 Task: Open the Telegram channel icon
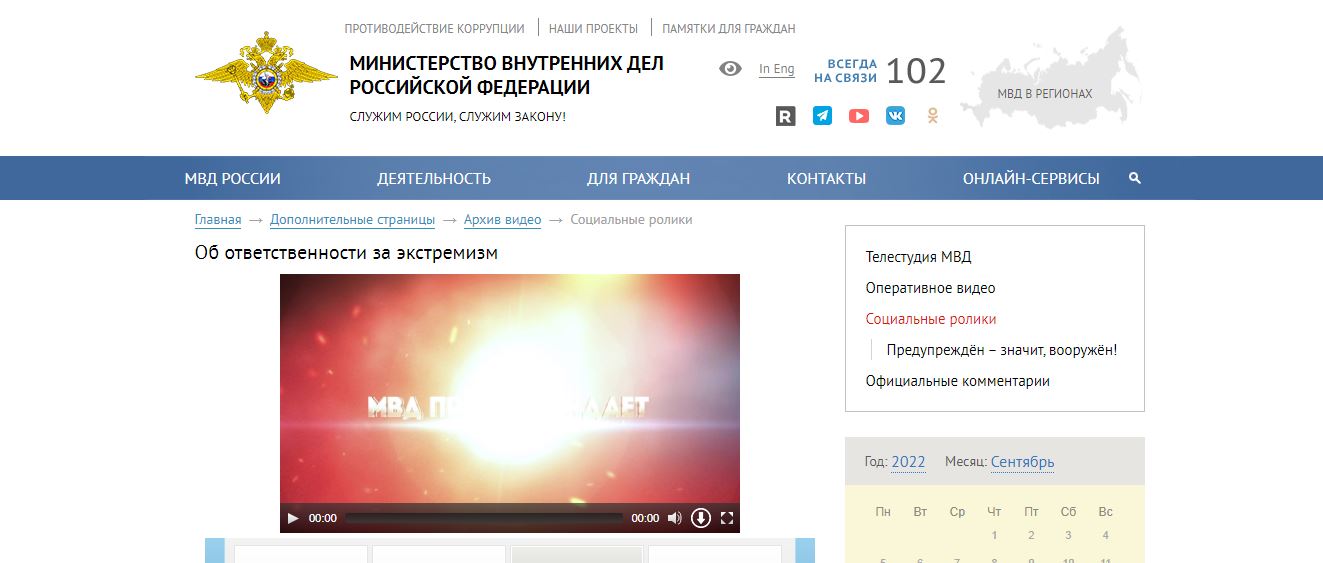pos(822,116)
